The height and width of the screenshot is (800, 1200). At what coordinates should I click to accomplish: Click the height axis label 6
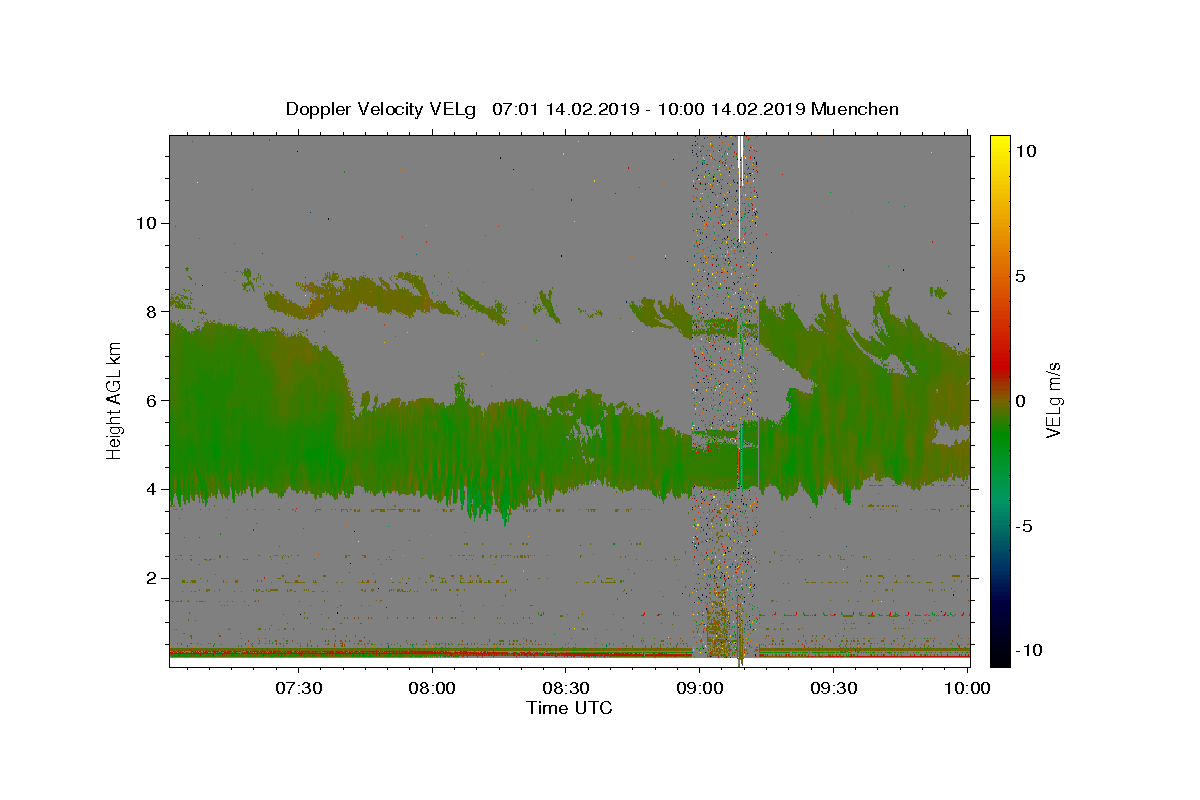pyautogui.click(x=152, y=400)
